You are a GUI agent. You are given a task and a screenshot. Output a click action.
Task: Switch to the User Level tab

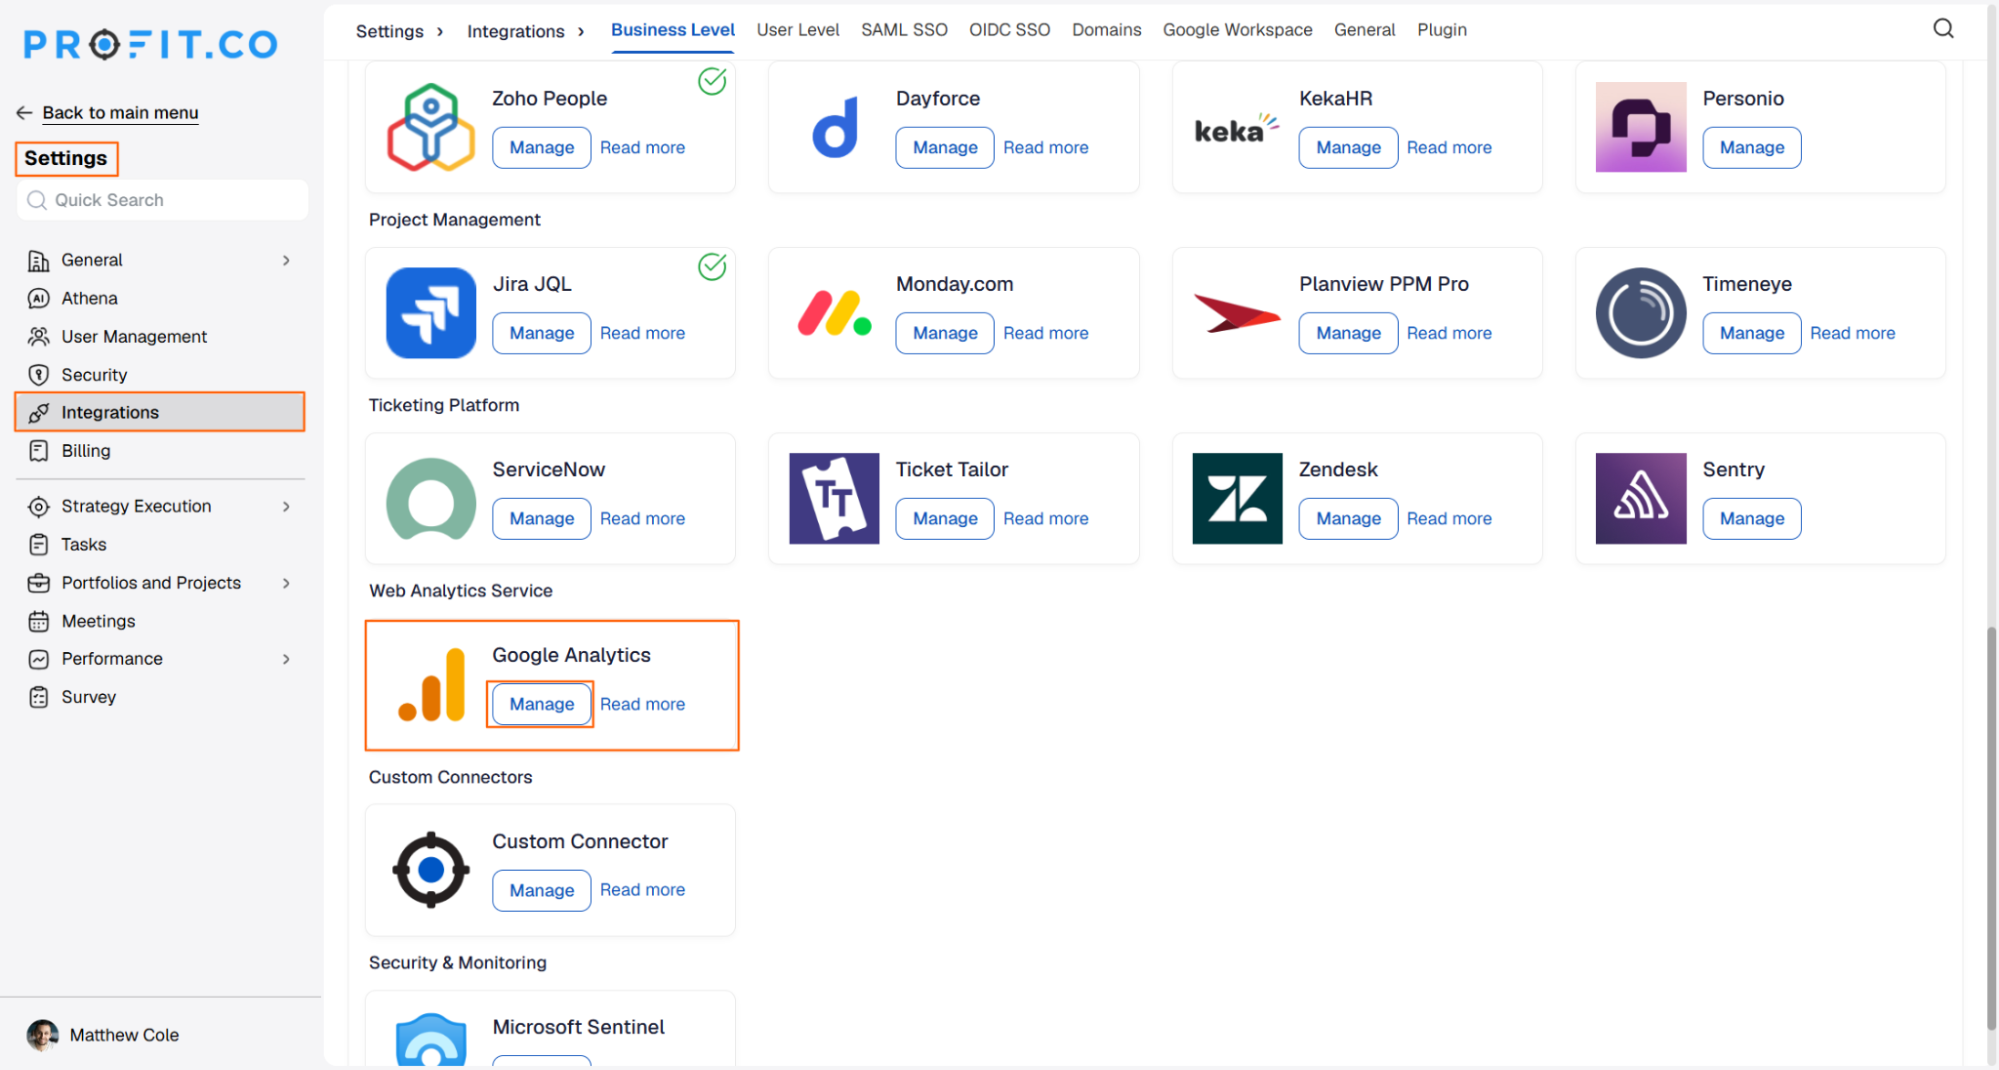(797, 30)
